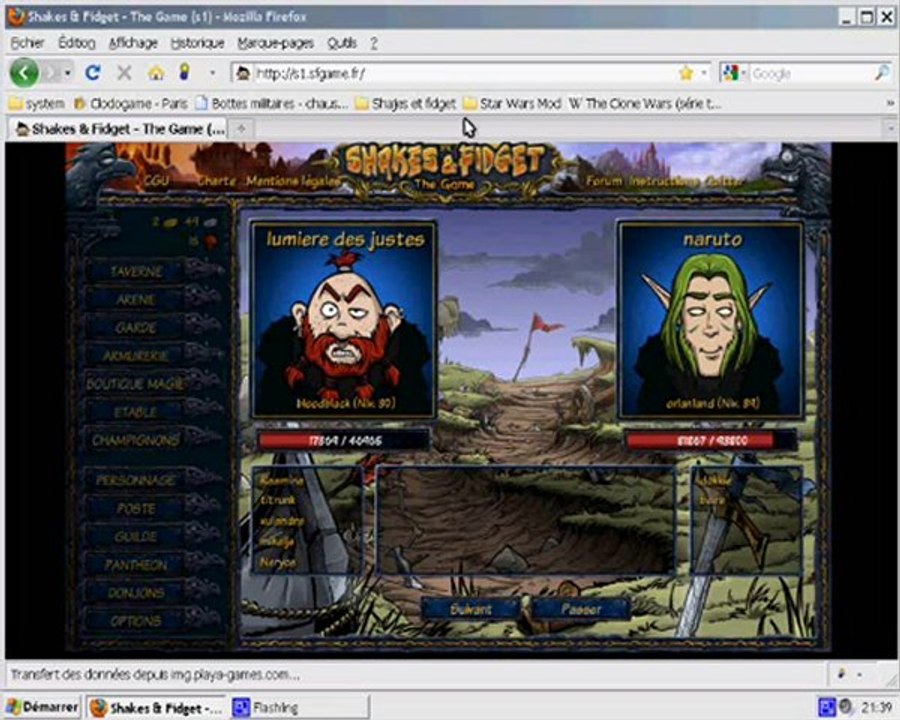The height and width of the screenshot is (720, 900).
Task: Click the silver coin icon next to 49
Action: coord(211,223)
